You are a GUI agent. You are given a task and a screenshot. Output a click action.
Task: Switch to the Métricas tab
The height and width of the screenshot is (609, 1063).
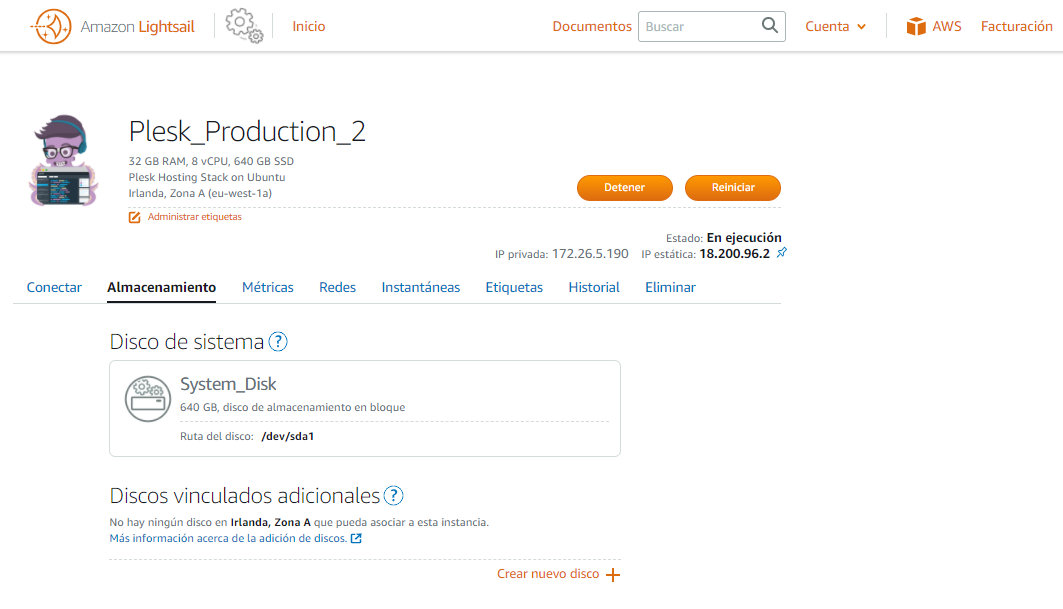[268, 287]
